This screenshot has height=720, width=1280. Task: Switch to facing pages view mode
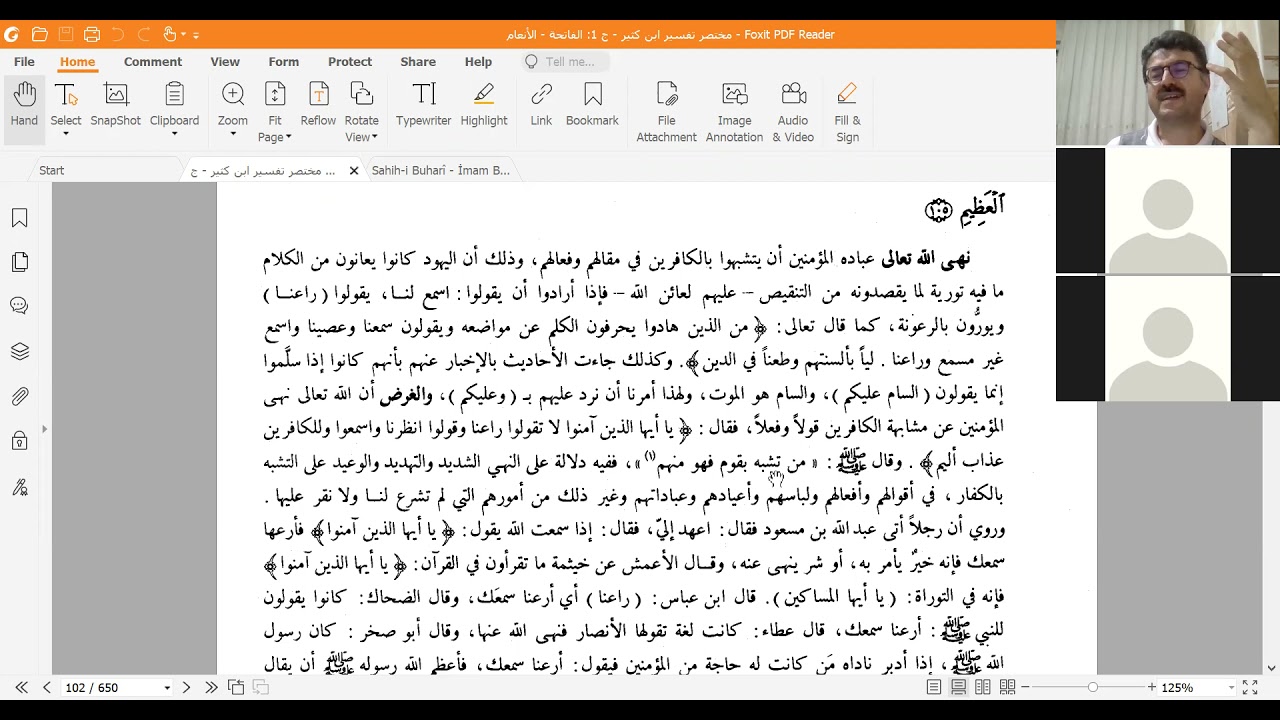pyautogui.click(x=983, y=687)
